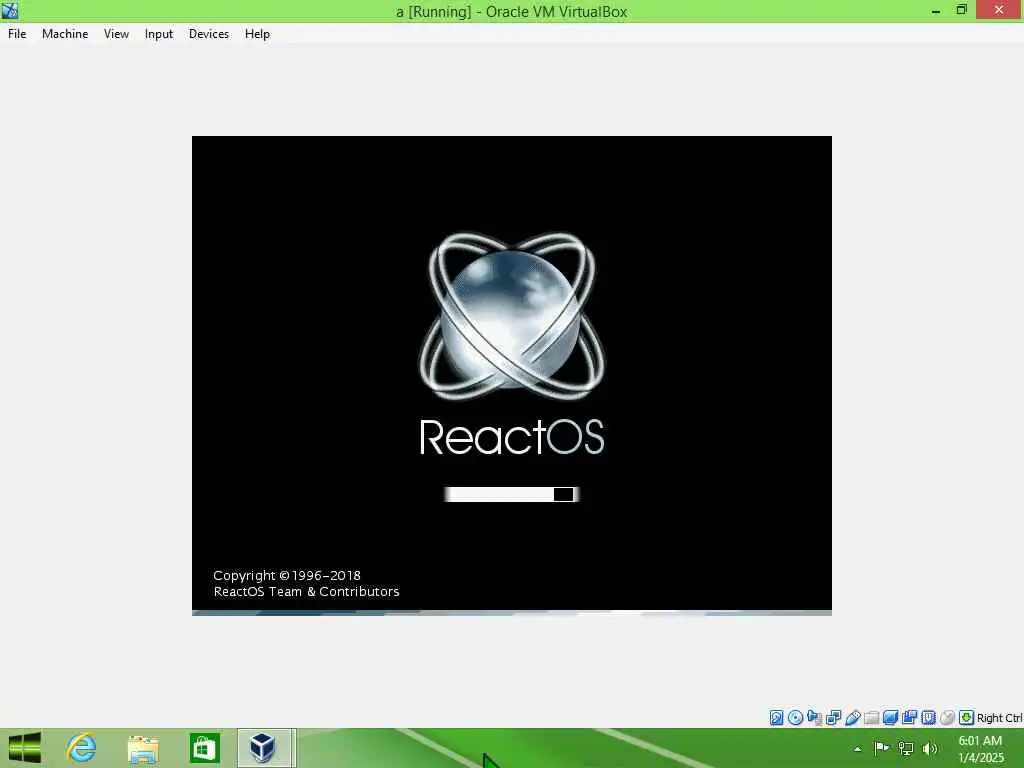Click the network adapters status icon
This screenshot has height=768, width=1024.
(833, 718)
